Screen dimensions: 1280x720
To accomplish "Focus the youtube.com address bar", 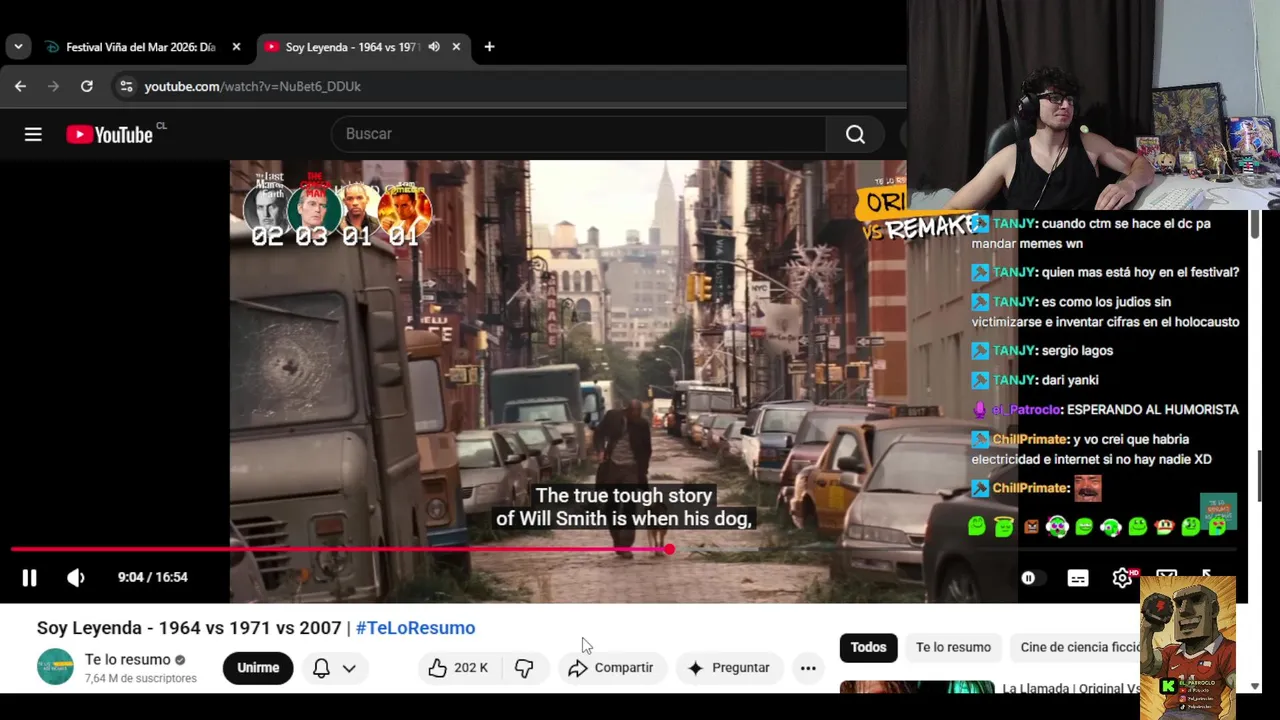I will (x=510, y=86).
